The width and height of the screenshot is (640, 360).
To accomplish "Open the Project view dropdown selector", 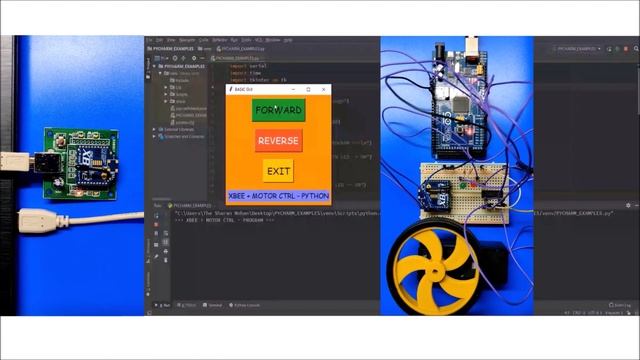I will [160, 58].
